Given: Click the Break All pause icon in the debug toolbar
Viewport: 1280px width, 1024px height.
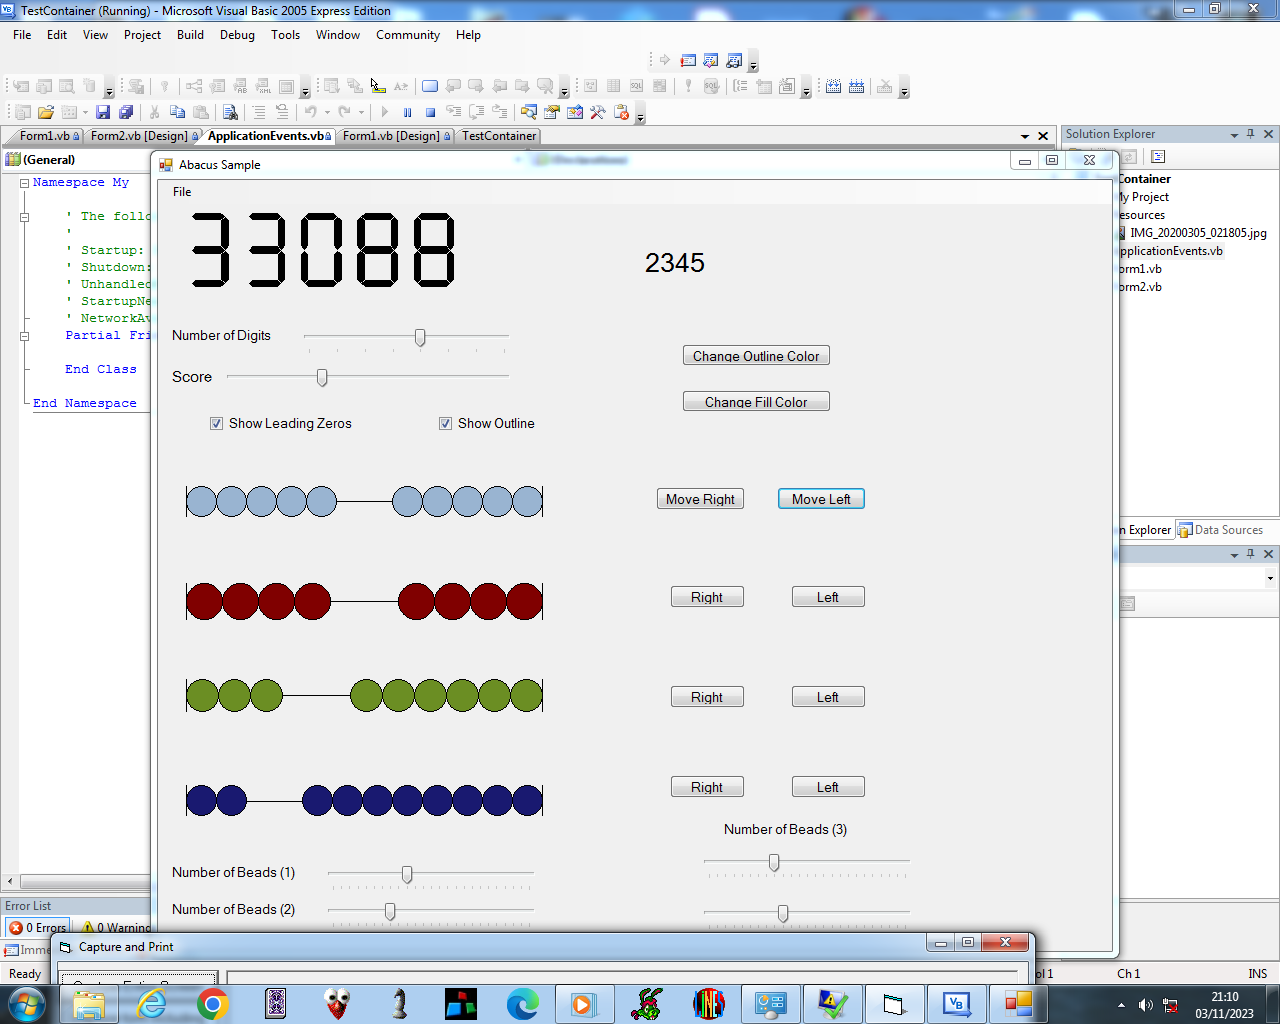Looking at the screenshot, I should [407, 112].
